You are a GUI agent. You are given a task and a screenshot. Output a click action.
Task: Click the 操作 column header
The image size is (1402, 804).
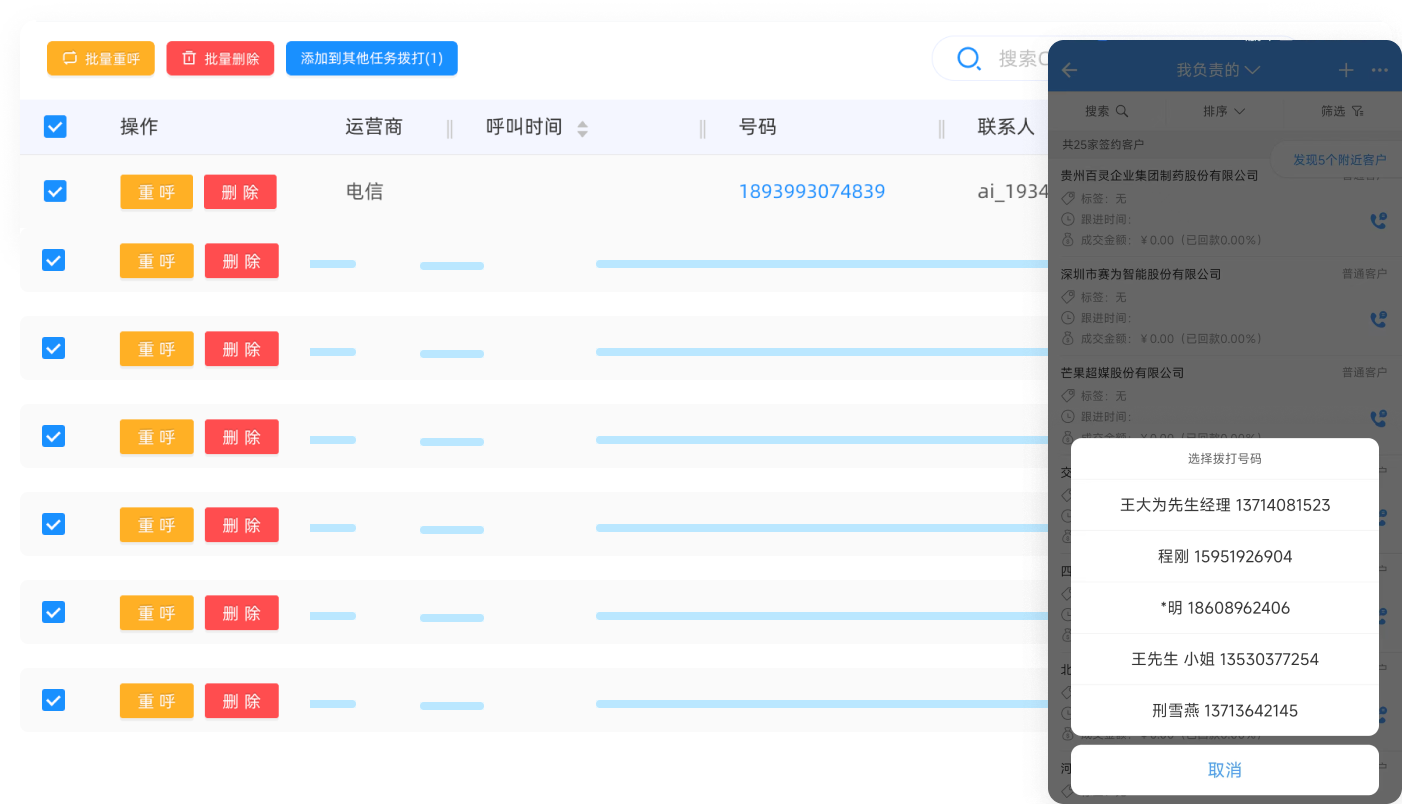tap(139, 127)
